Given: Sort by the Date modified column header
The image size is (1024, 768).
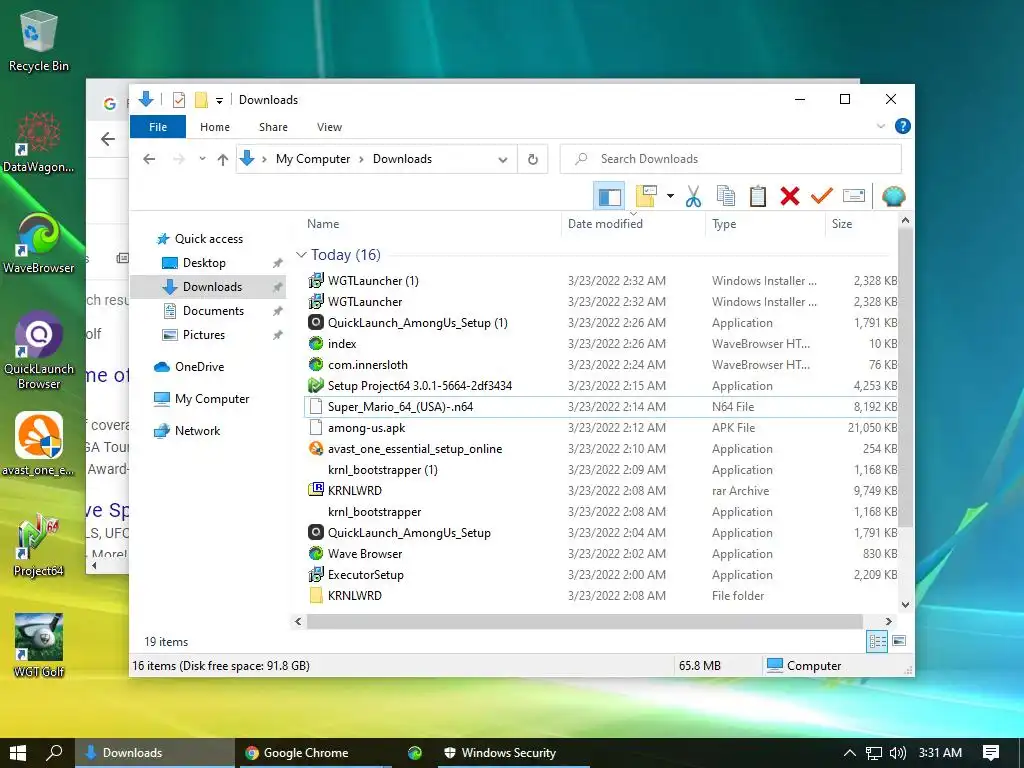Looking at the screenshot, I should click(x=605, y=223).
